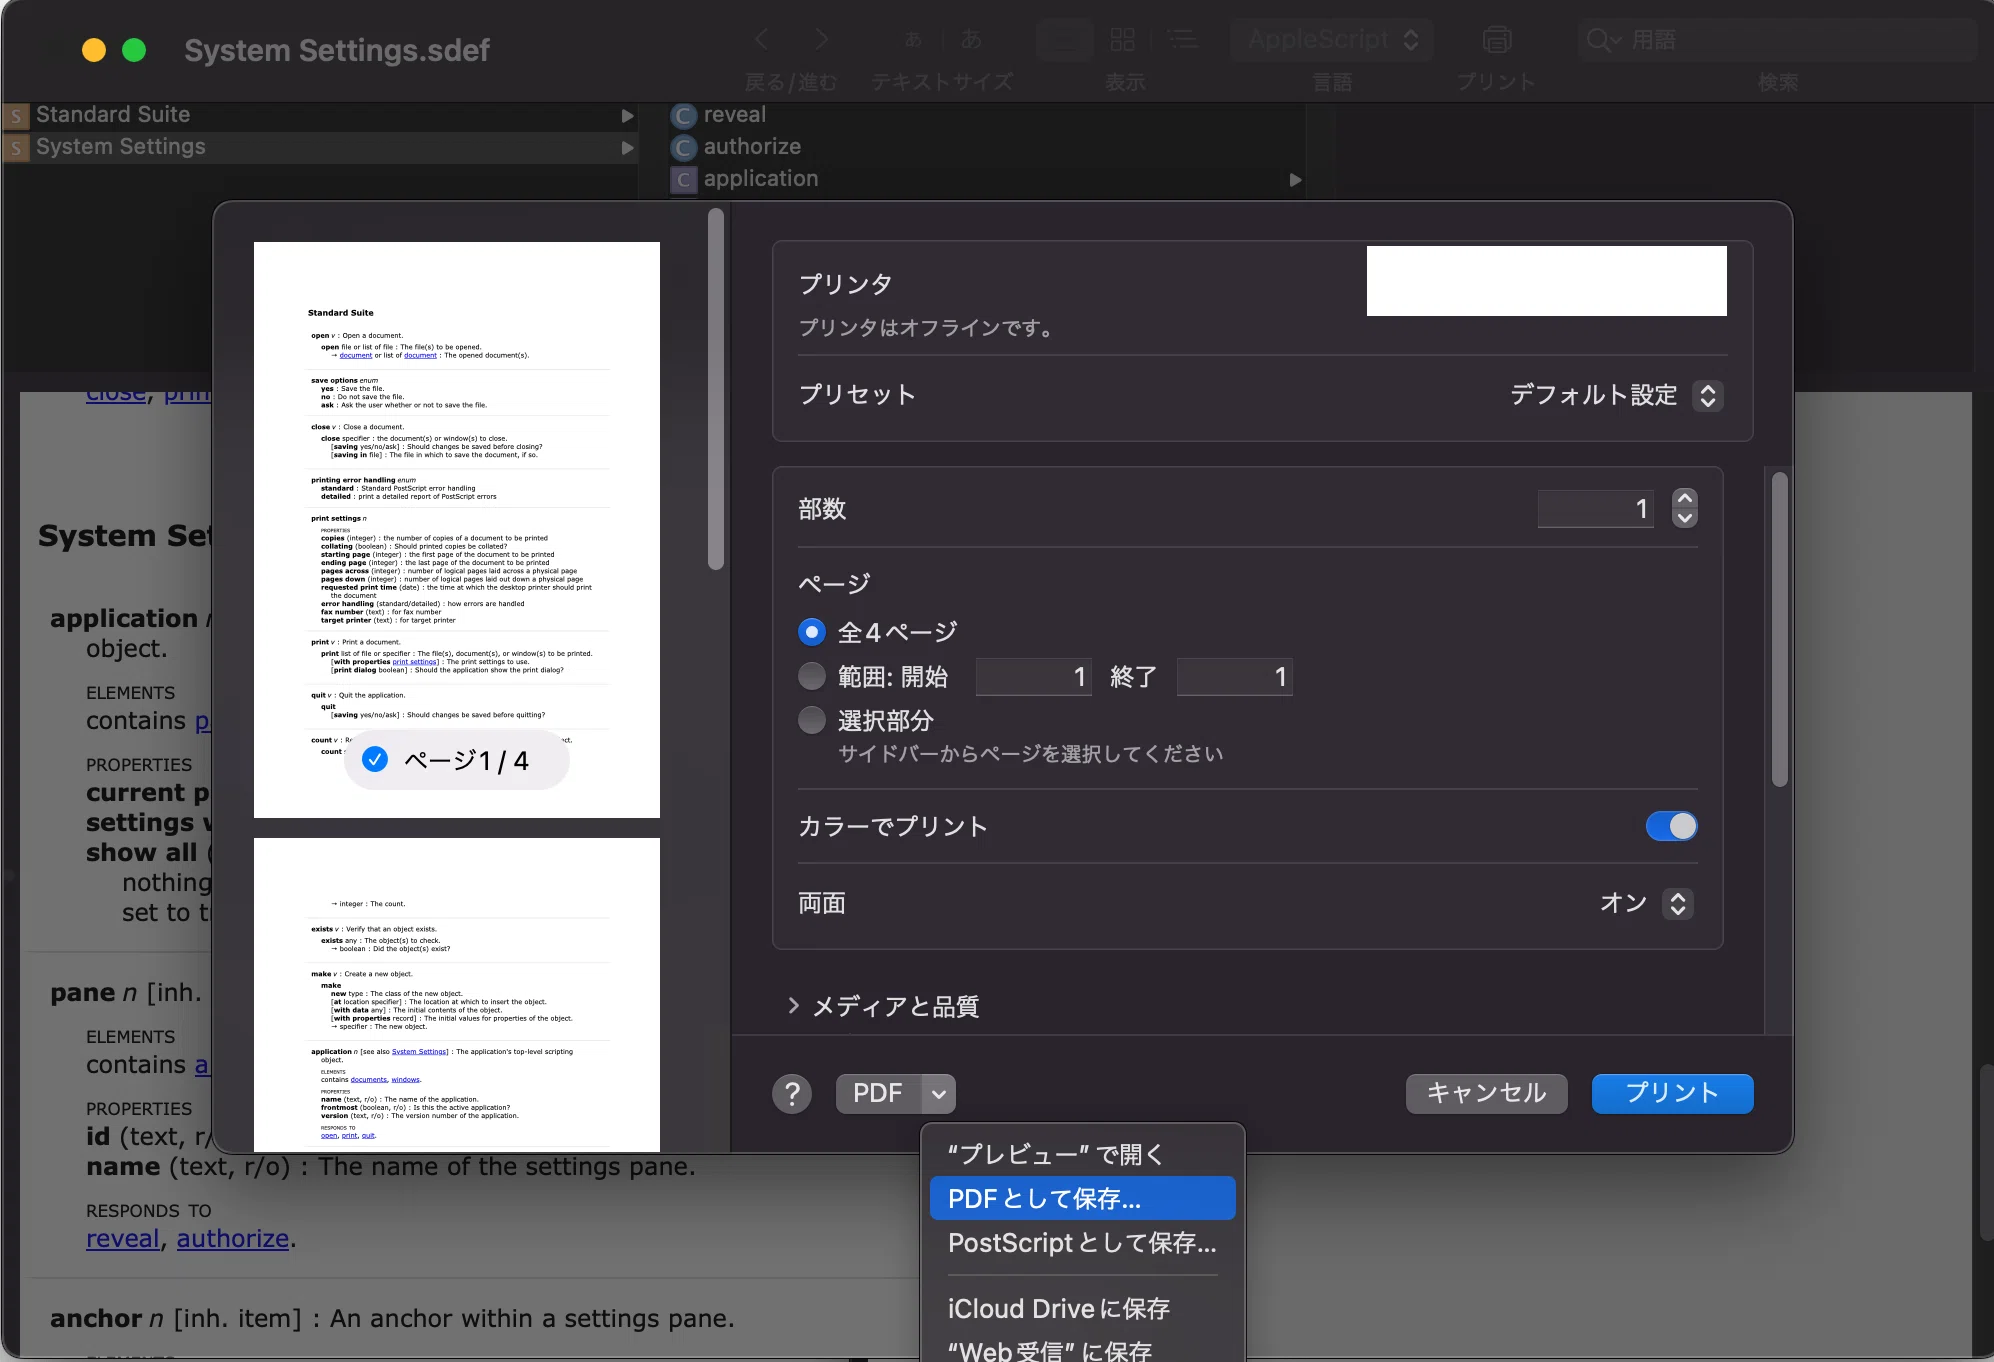This screenshot has width=1994, height=1362.
Task: Choose PostScriptとして保存… menu item
Action: click(1082, 1242)
